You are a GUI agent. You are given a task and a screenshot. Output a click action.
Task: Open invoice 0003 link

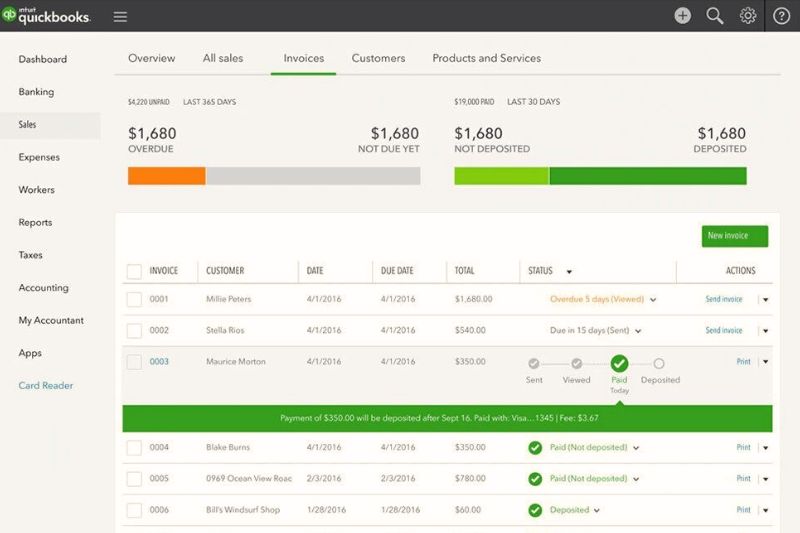point(159,362)
